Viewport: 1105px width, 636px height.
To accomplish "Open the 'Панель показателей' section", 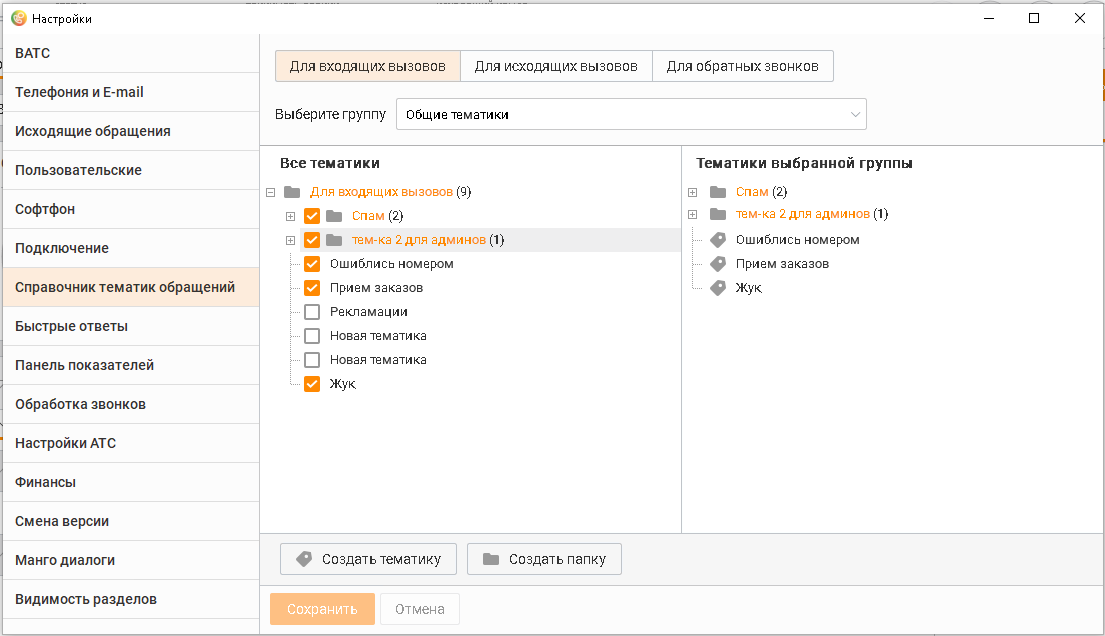I will tap(131, 365).
